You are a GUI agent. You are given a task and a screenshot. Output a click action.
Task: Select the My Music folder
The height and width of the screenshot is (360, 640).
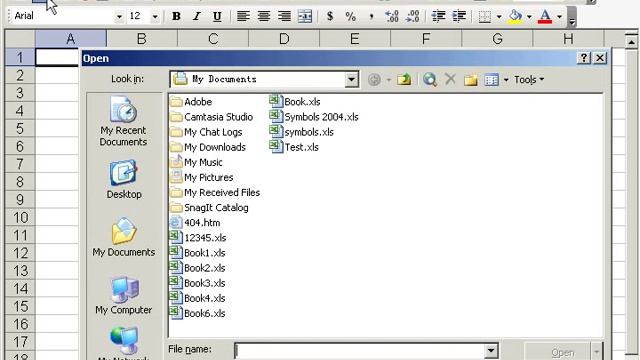pyautogui.click(x=196, y=162)
